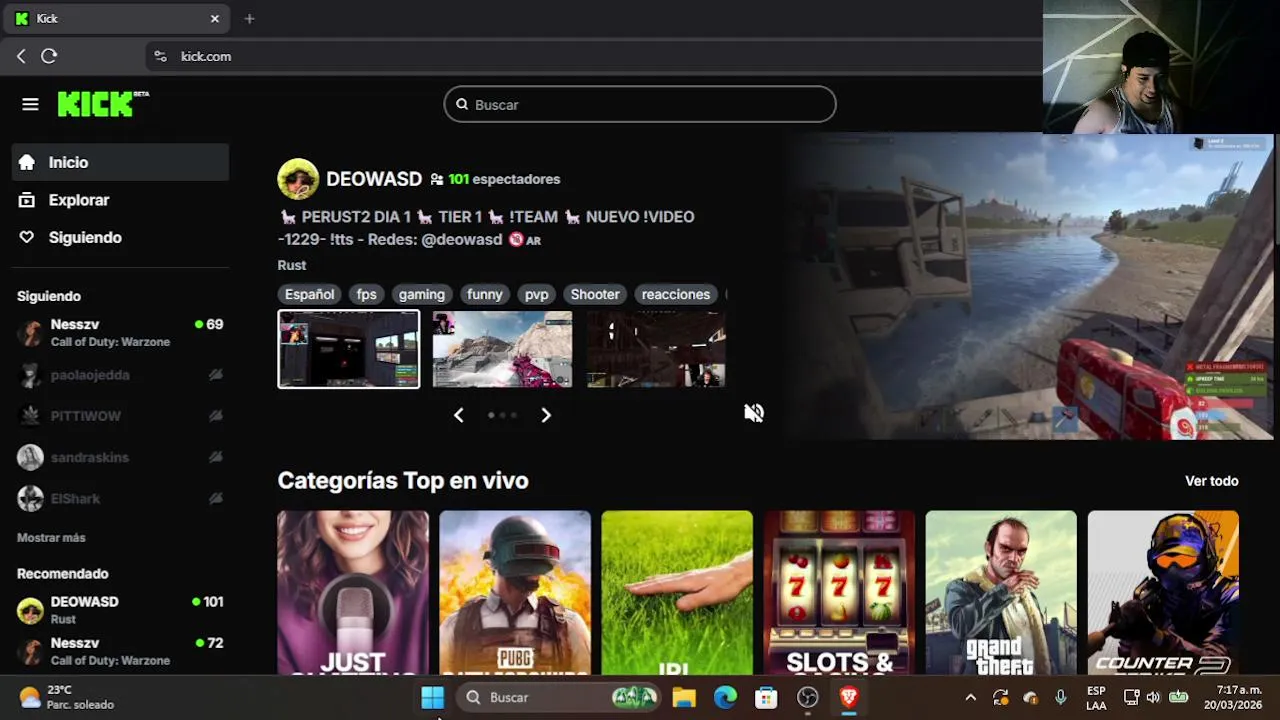The width and height of the screenshot is (1280, 720).
Task: Open paolaojedda offline channel
Action: 120,375
